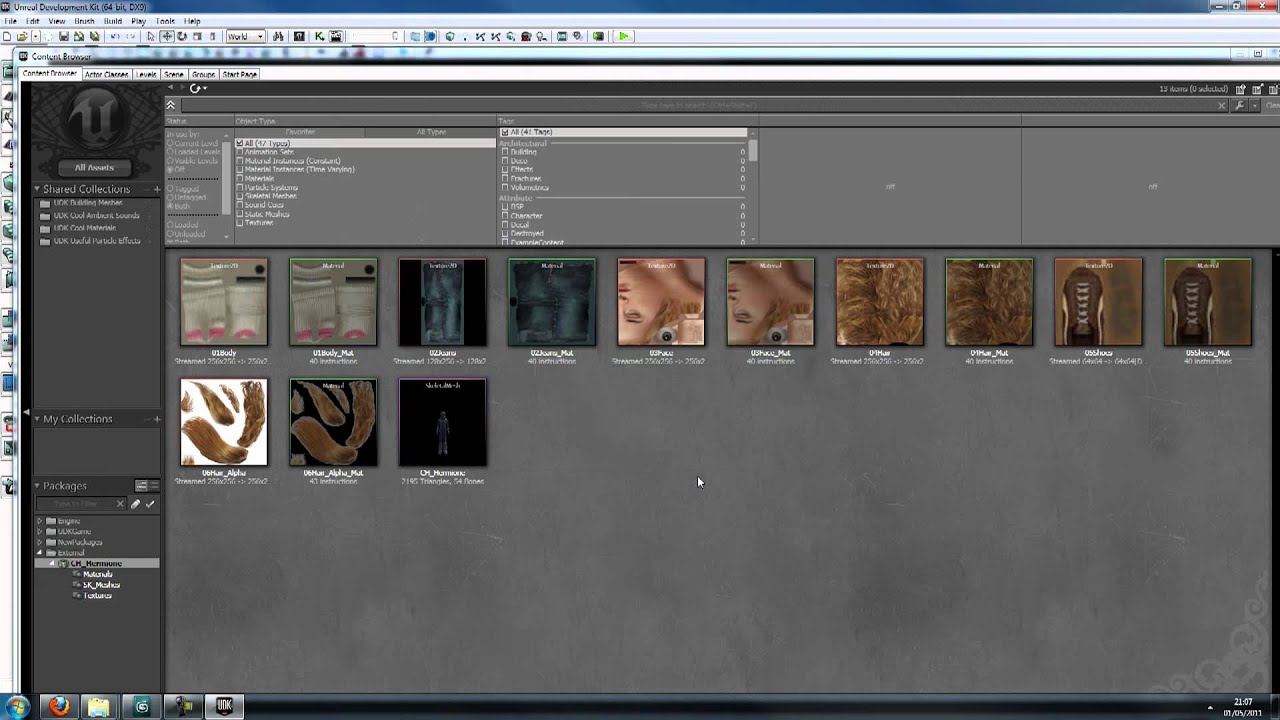Collapse the filter panel double chevron
The width and height of the screenshot is (1280, 720).
[x=170, y=105]
